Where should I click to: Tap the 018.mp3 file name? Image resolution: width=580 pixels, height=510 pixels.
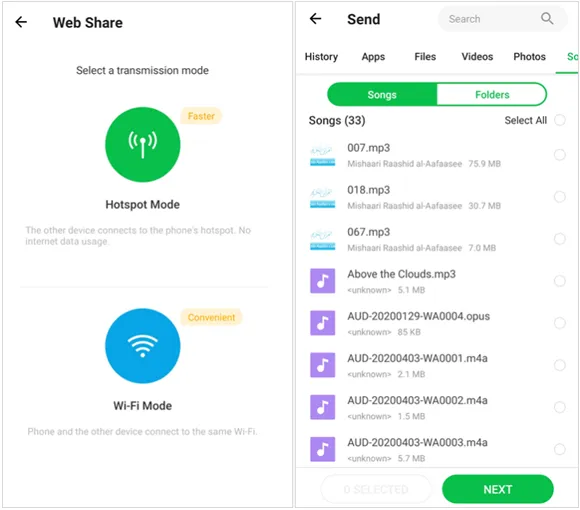pyautogui.click(x=368, y=190)
